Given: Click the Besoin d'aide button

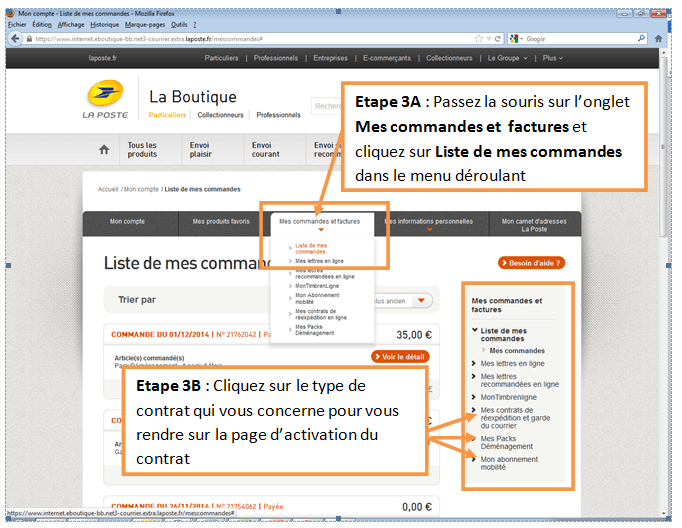Looking at the screenshot, I should [x=531, y=263].
